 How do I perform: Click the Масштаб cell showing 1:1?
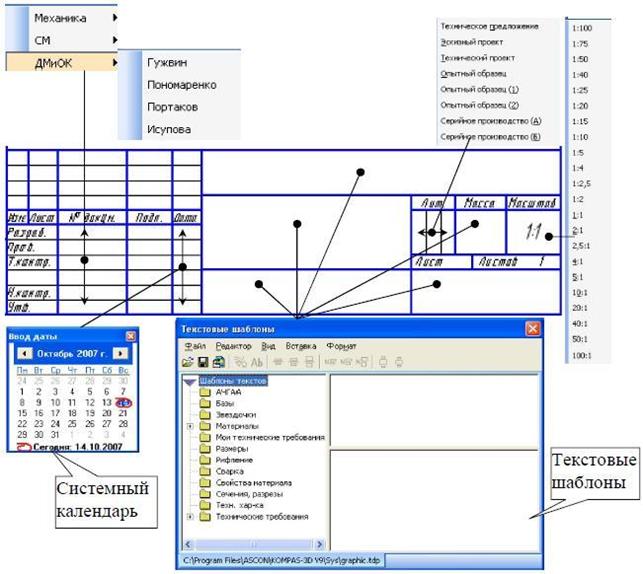[x=533, y=232]
